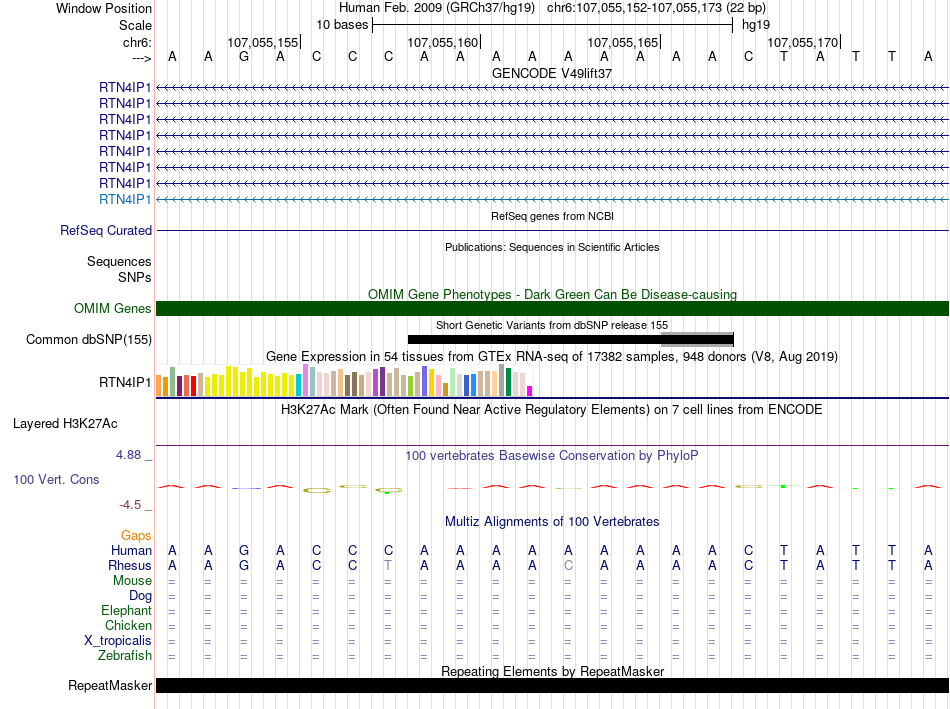Click the Elephant species row label
This screenshot has height=709, width=950.
(126, 611)
